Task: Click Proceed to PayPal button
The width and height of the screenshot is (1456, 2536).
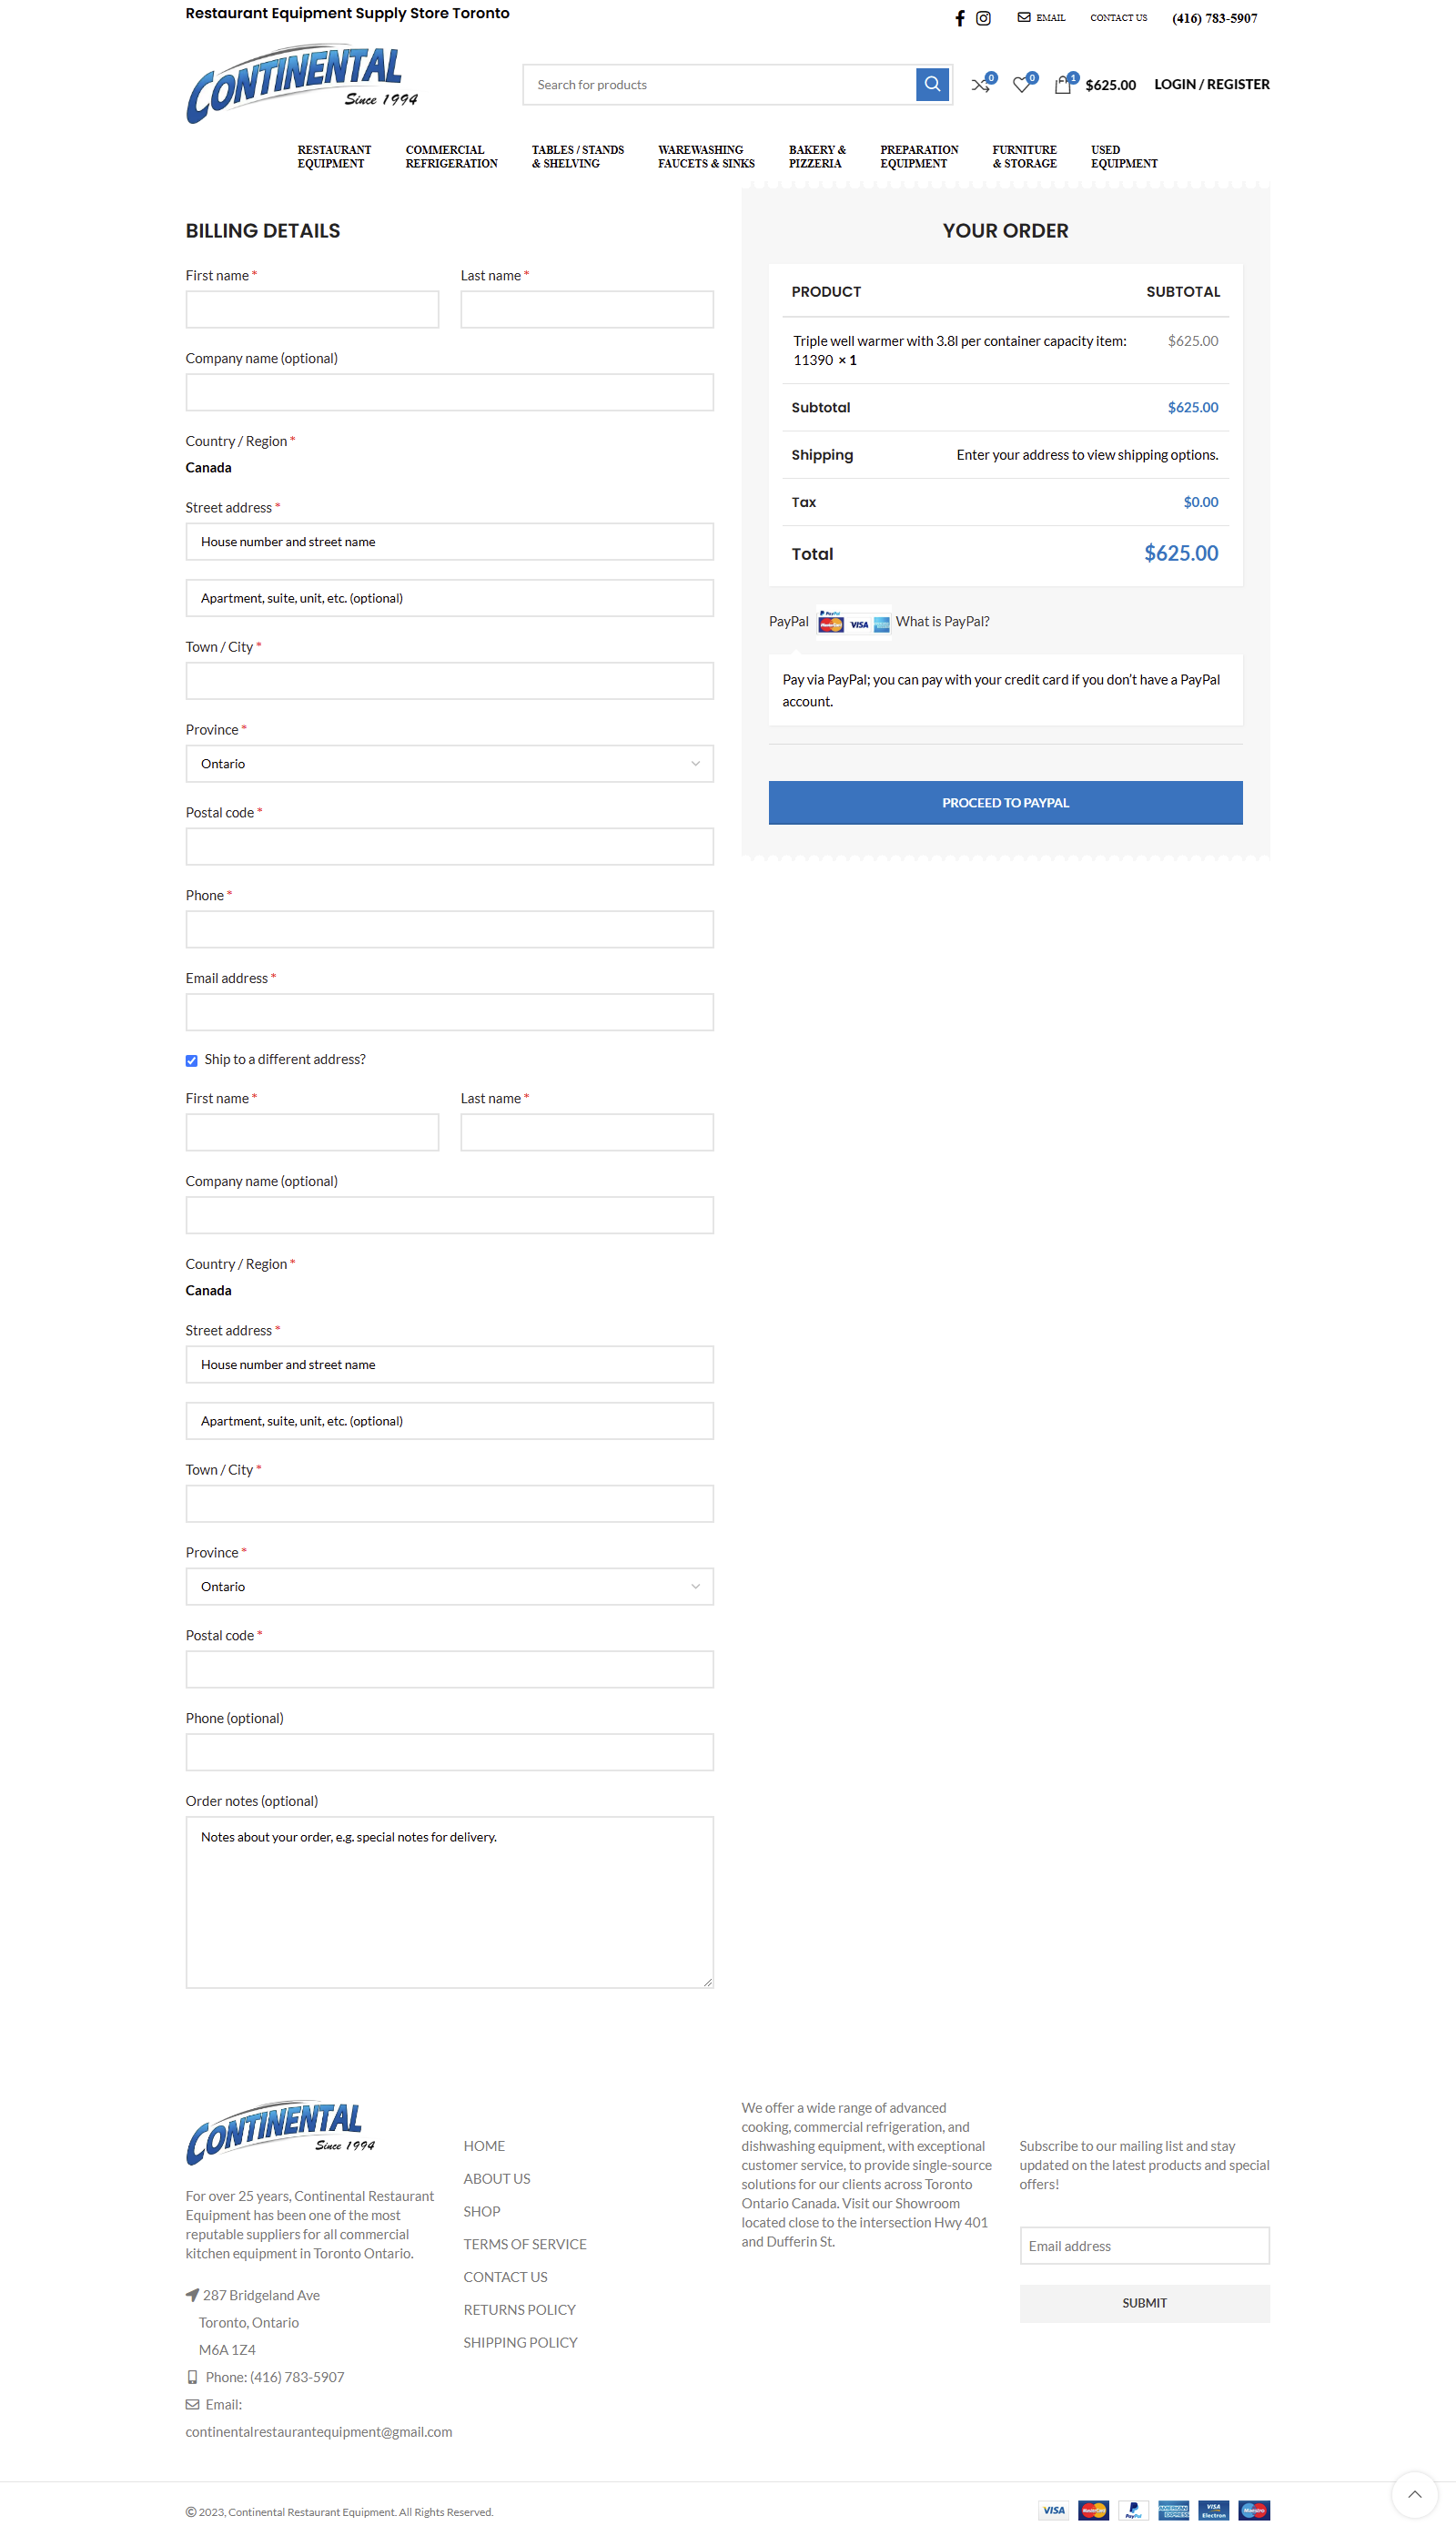Action: click(x=1005, y=802)
